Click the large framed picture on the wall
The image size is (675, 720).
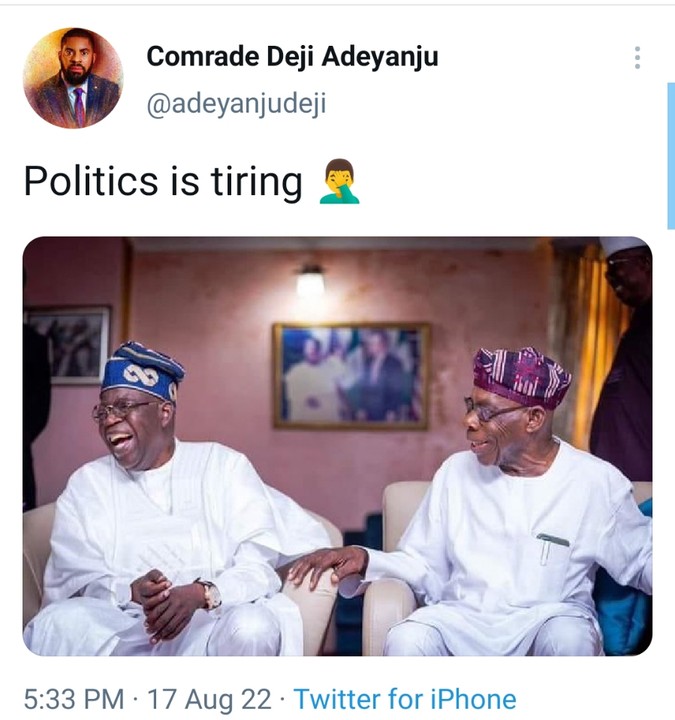[351, 374]
